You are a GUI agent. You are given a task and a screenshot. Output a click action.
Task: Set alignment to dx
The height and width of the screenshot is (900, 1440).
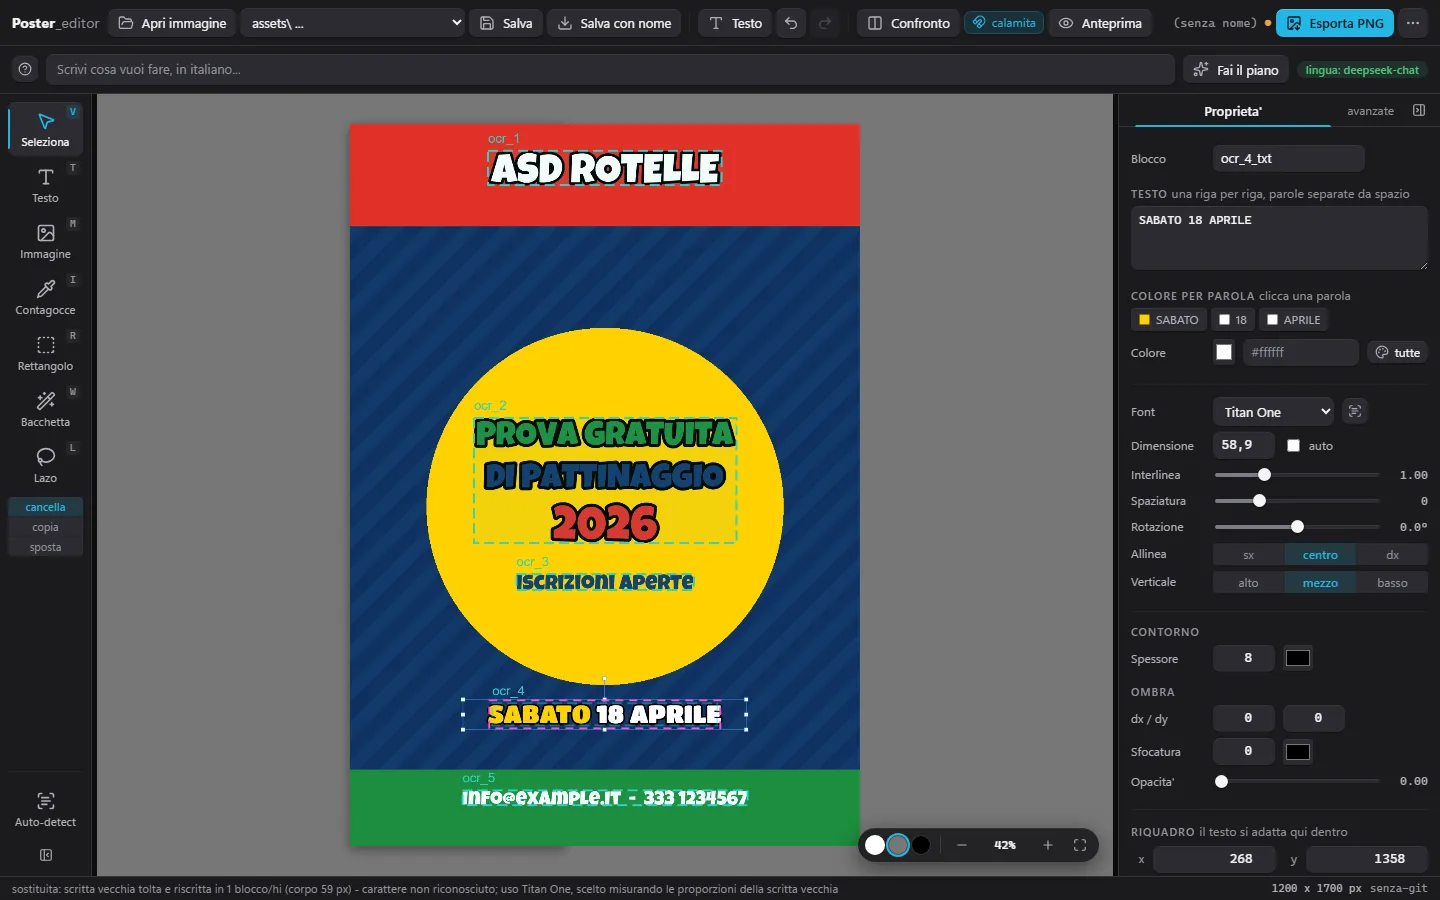[1392, 555]
